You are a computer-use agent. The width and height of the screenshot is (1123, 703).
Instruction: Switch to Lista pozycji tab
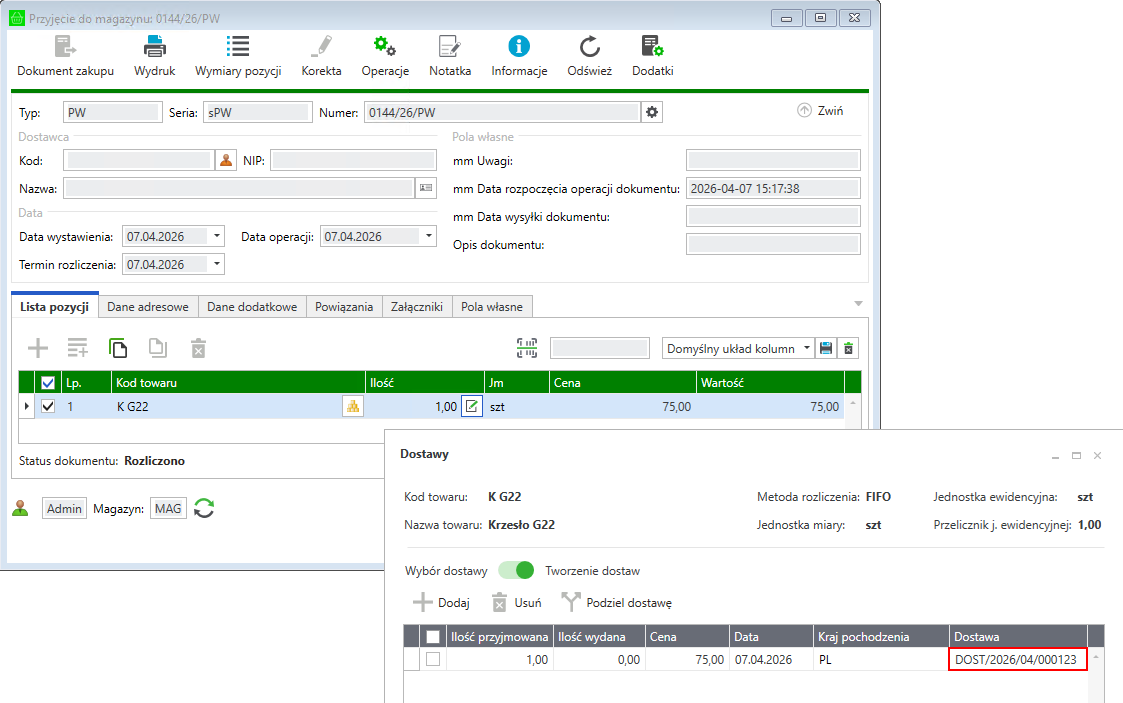pyautogui.click(x=54, y=306)
